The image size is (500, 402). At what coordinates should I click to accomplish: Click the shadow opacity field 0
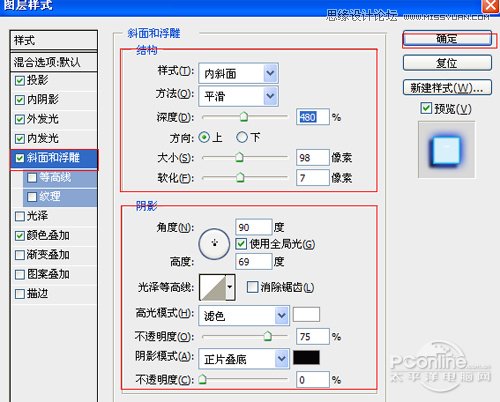pyautogui.click(x=313, y=380)
